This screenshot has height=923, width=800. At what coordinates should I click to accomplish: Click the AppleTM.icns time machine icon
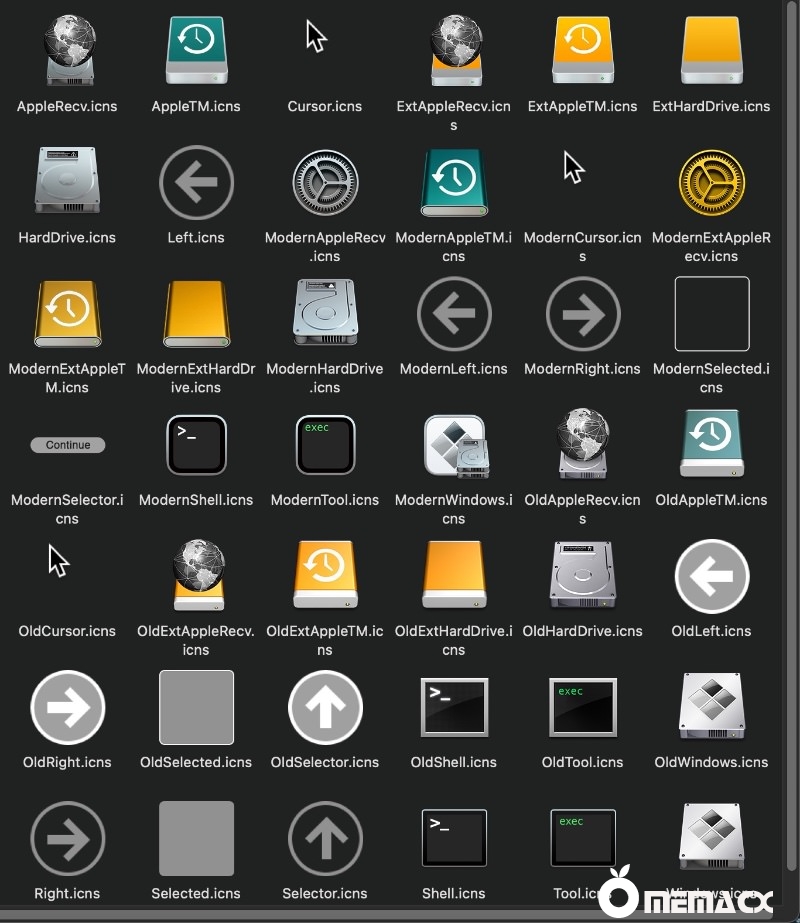point(196,50)
